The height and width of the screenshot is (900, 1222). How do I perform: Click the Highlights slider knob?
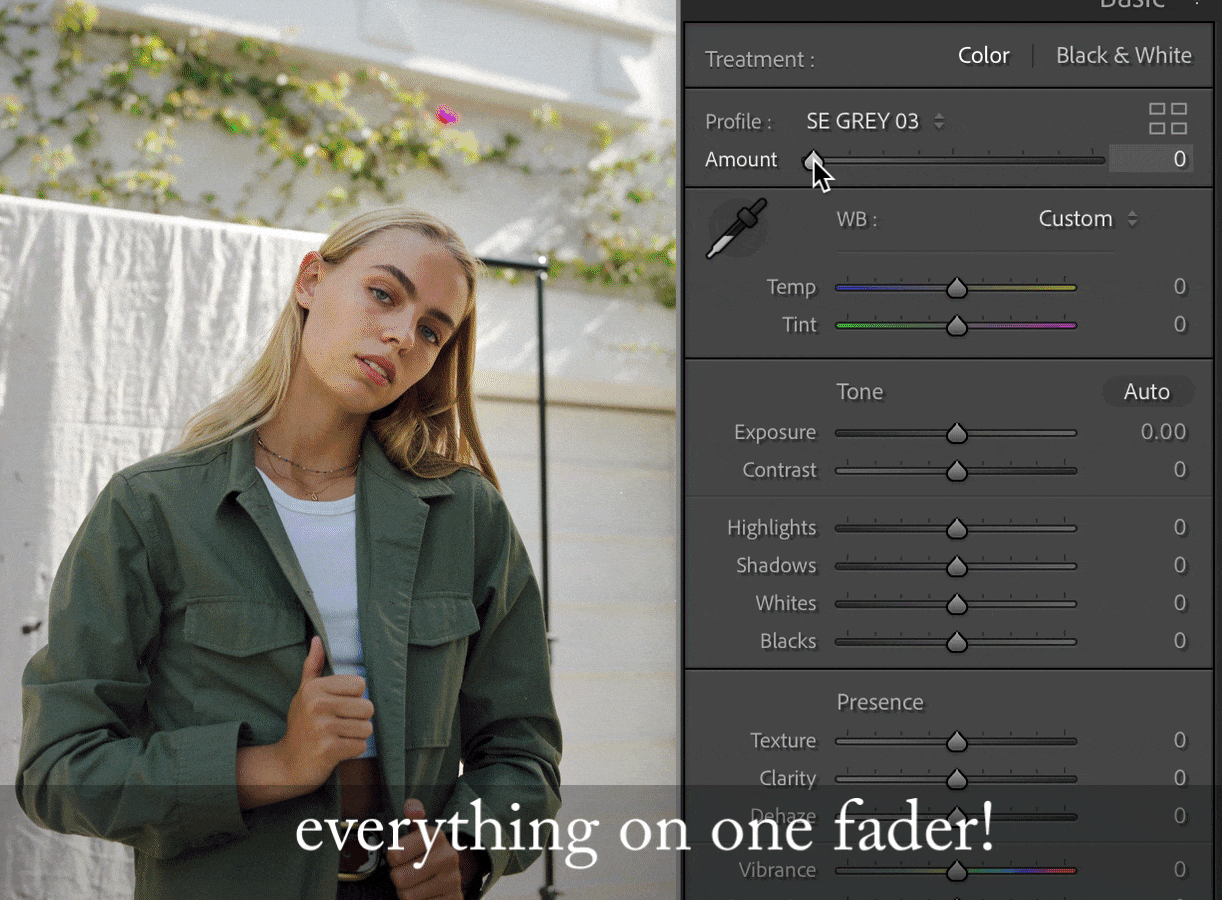956,528
